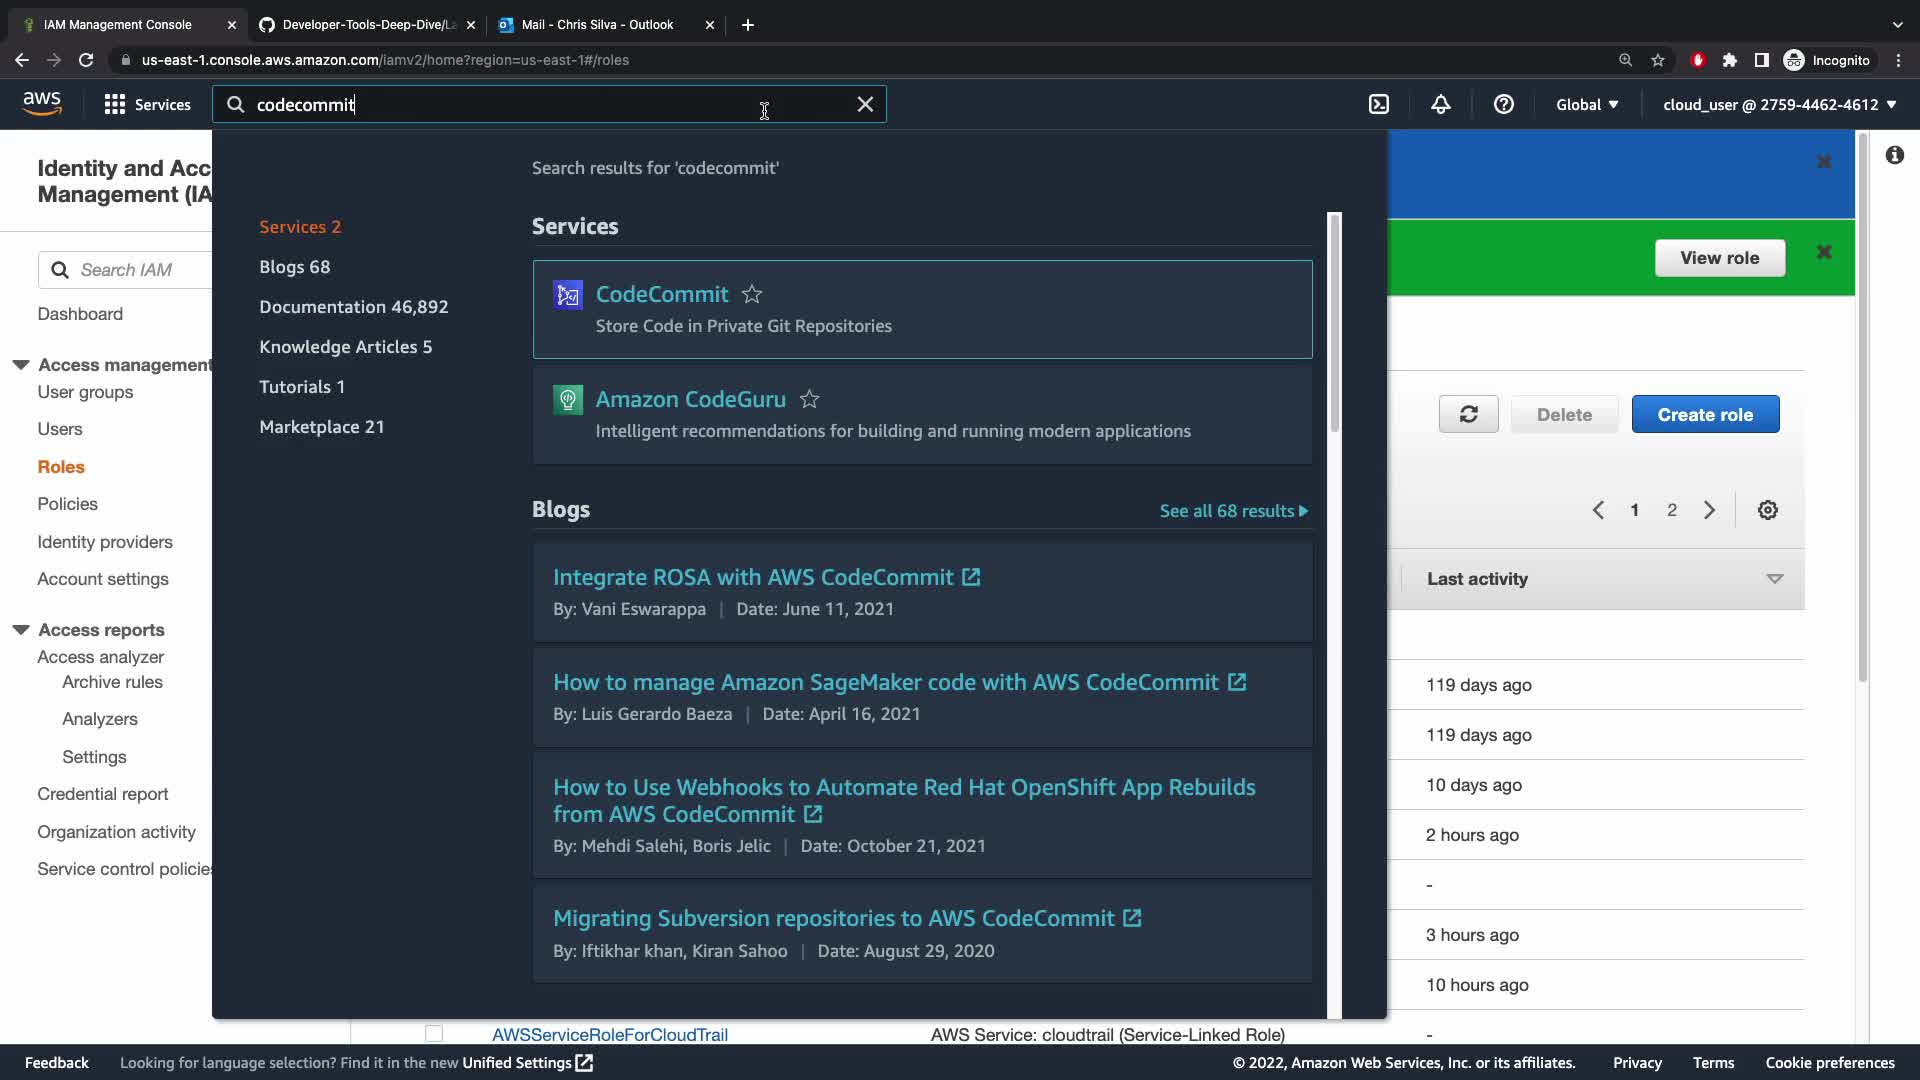Open the help question mark icon
1920x1080 pixels.
[x=1503, y=104]
